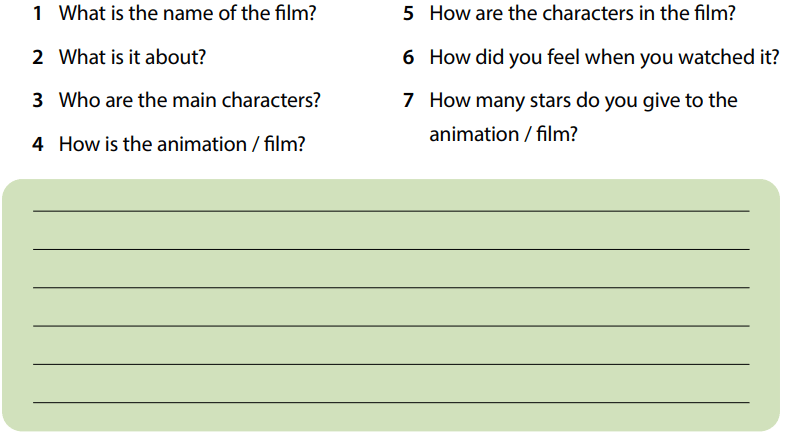Click the fifth blank writing line
This screenshot has width=785, height=432.
click(x=391, y=363)
